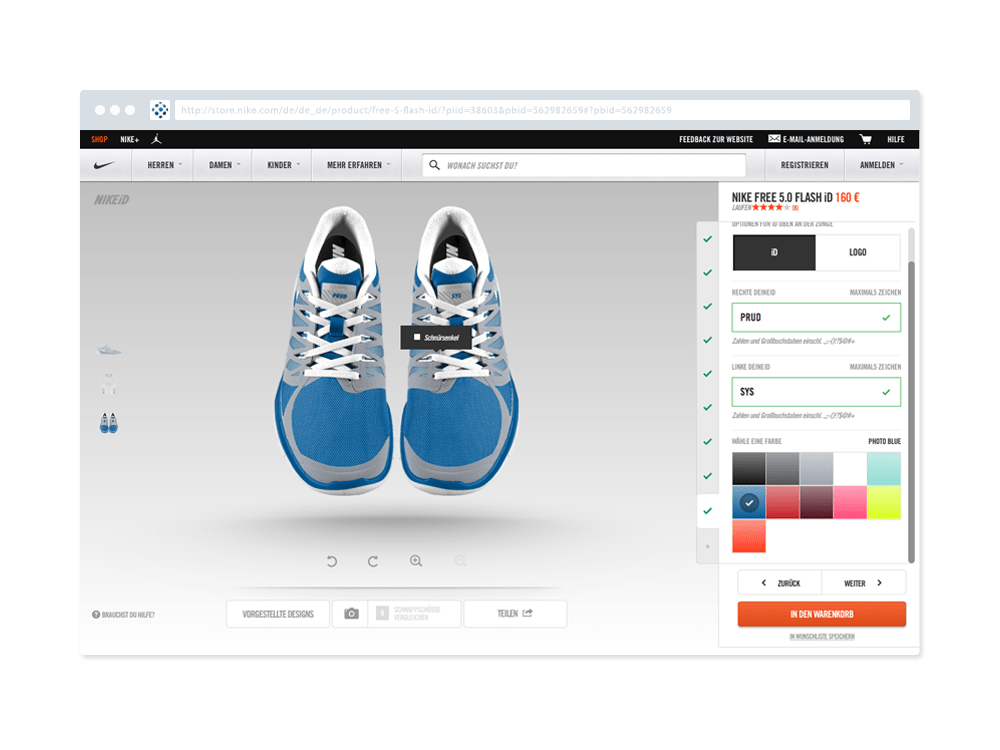Select the highlighted active step checkmark
The height and width of the screenshot is (750, 1000).
click(707, 511)
